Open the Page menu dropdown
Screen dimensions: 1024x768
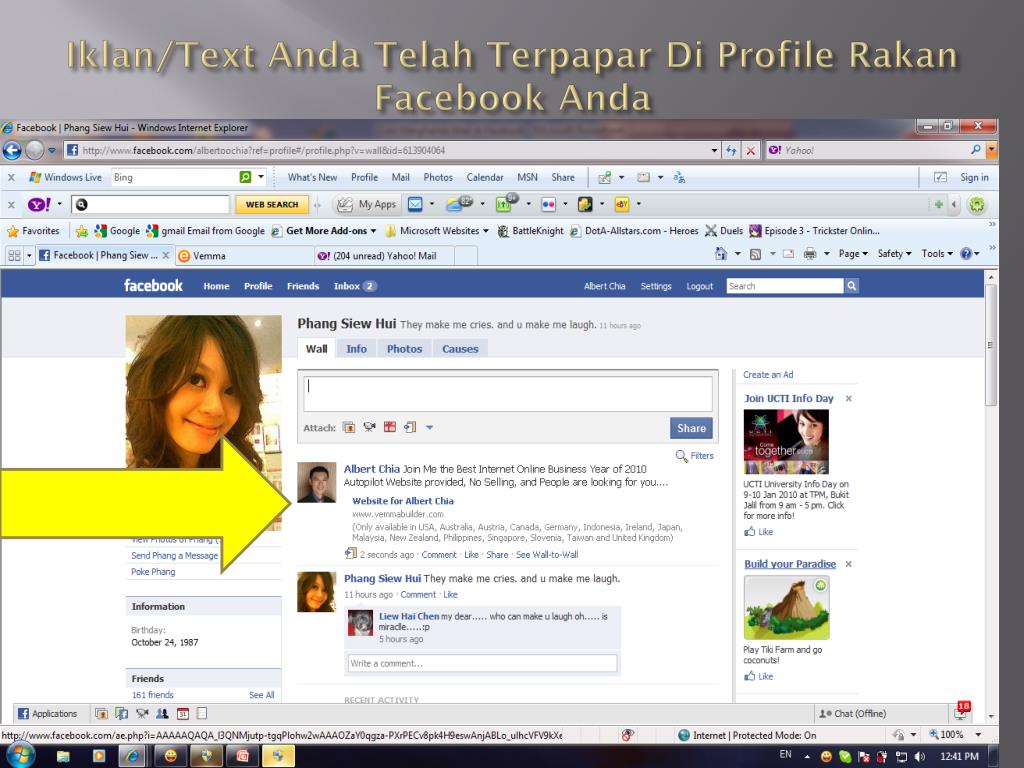click(x=853, y=253)
